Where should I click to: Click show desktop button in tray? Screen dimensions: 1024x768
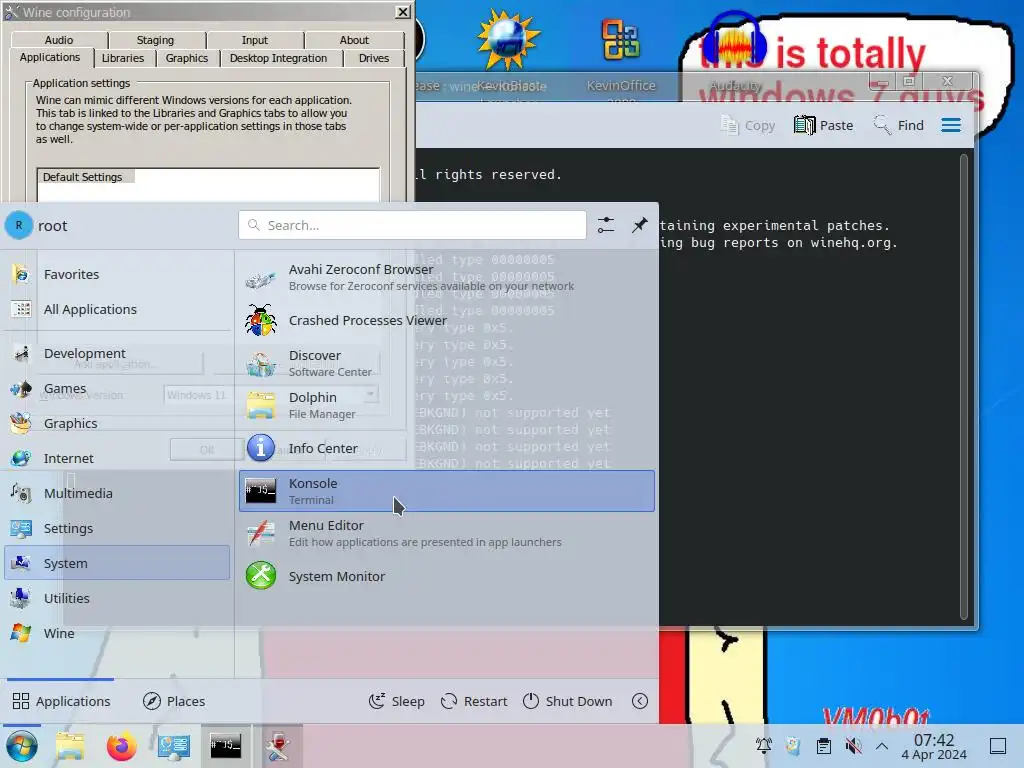tap(998, 746)
